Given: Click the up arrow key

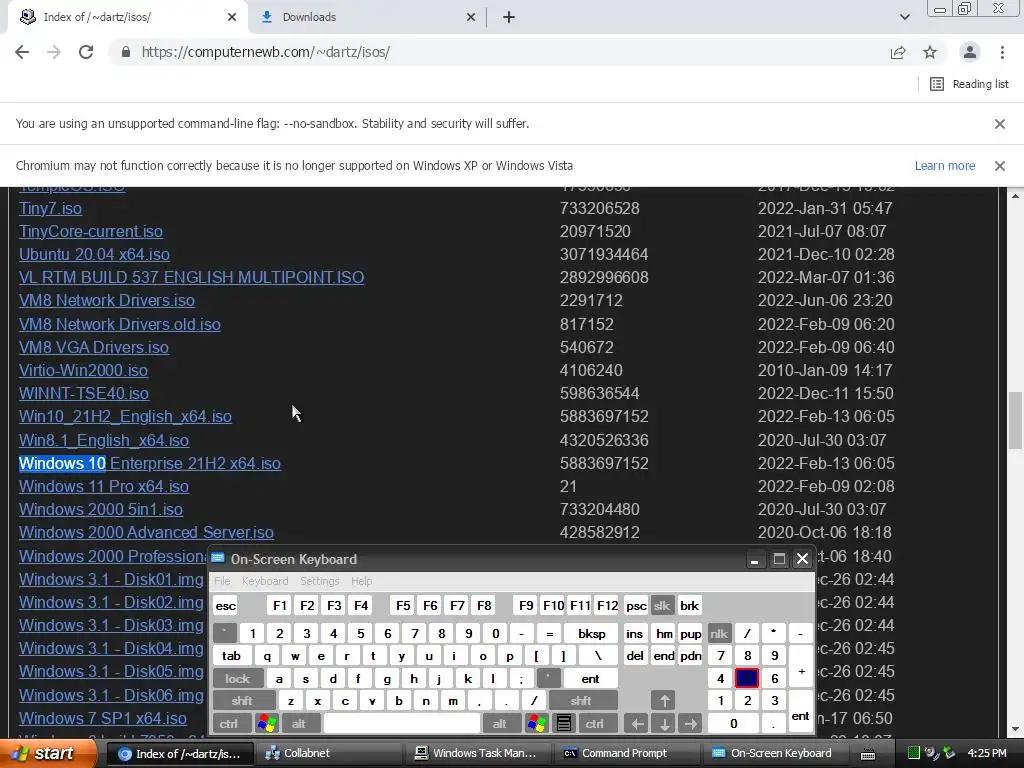Looking at the screenshot, I should coord(664,701).
